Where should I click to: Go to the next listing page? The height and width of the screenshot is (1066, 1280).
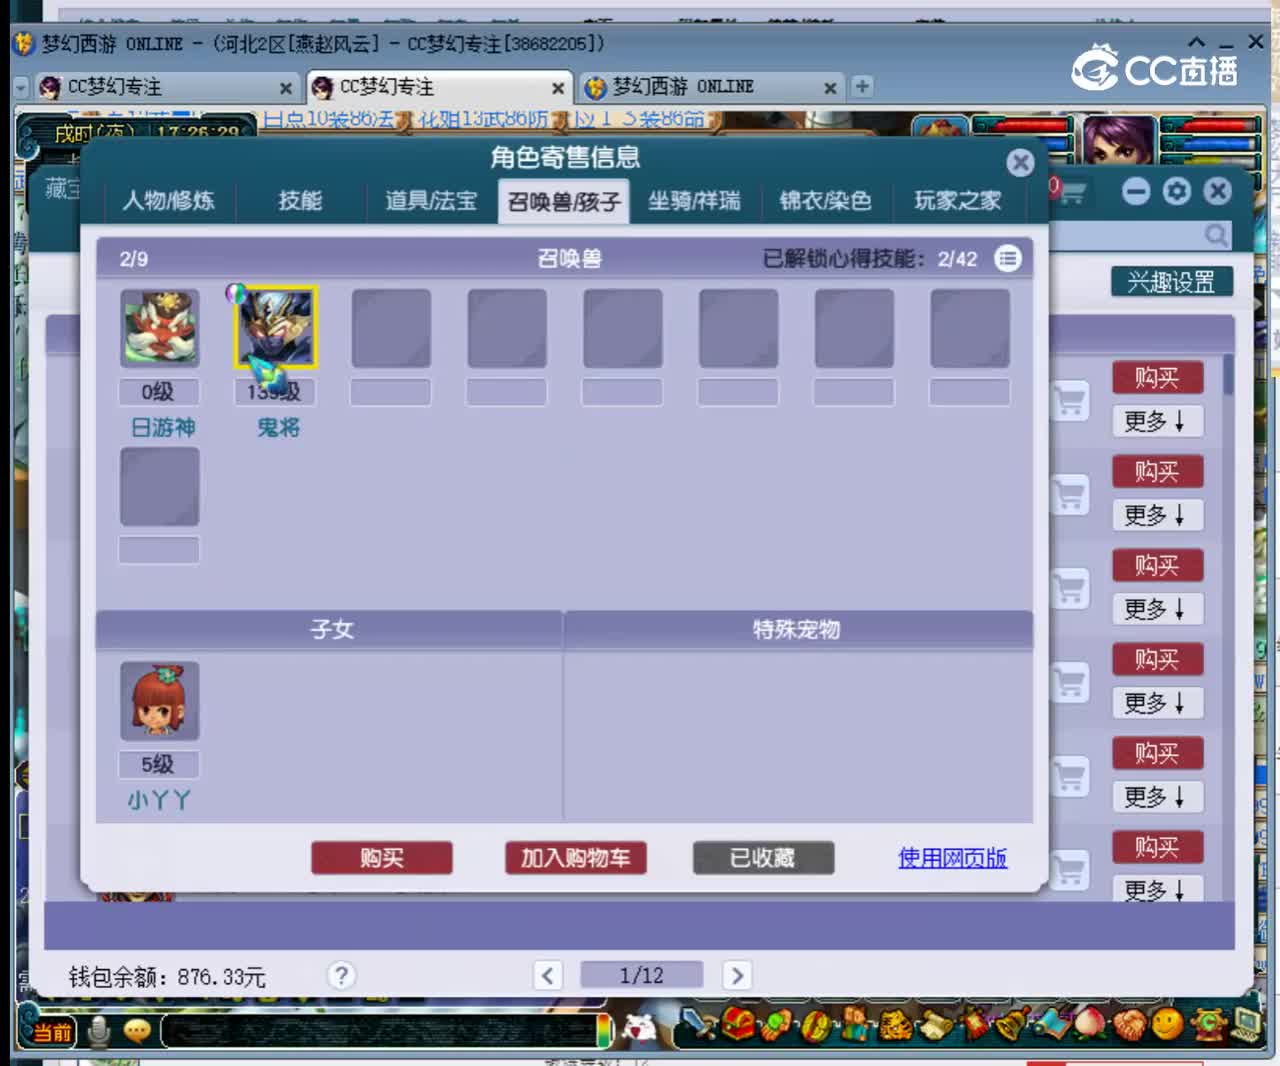(x=737, y=975)
